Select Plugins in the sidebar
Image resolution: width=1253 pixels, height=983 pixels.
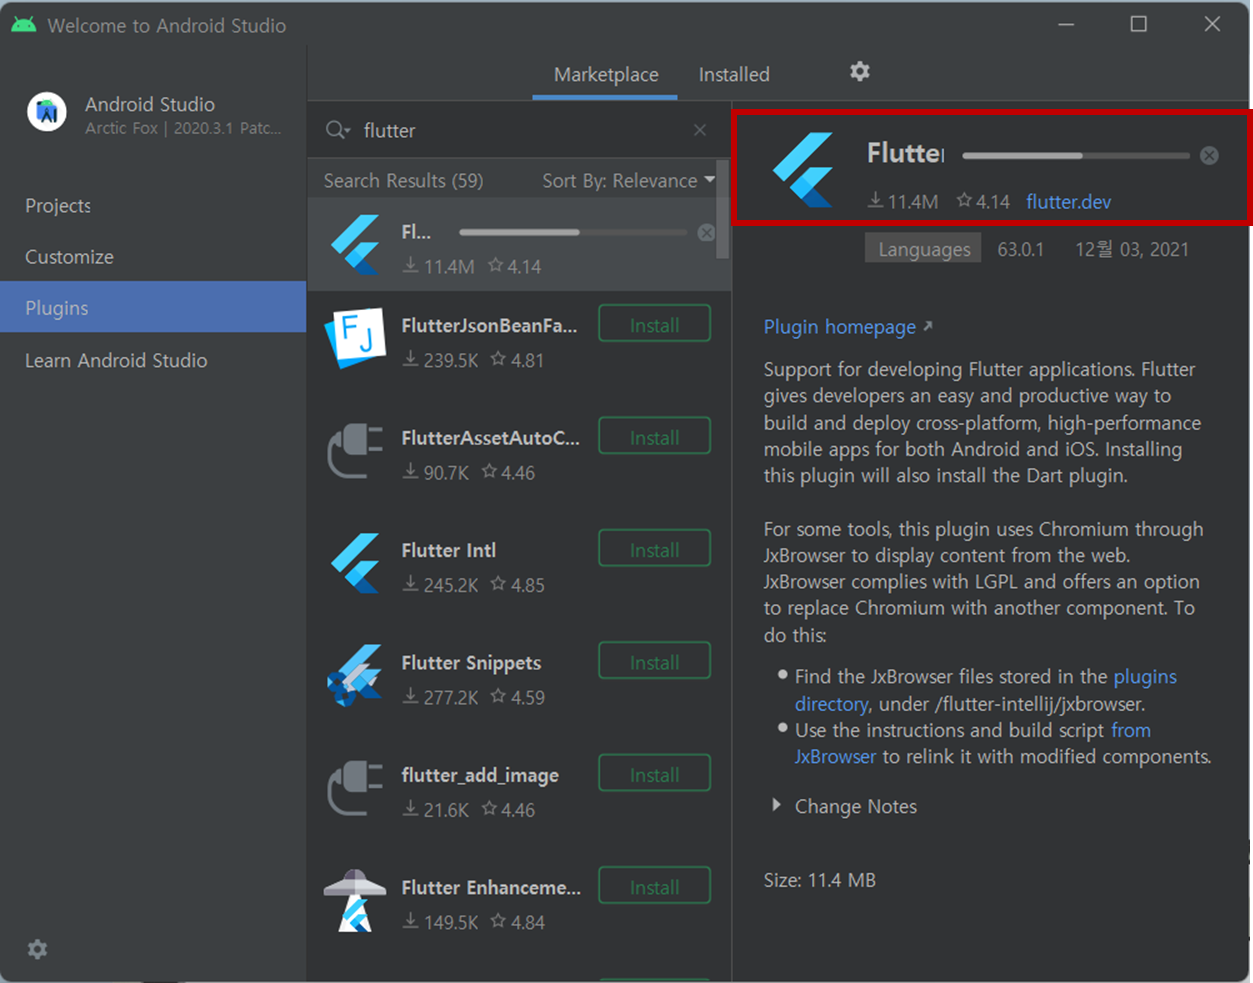coord(153,308)
